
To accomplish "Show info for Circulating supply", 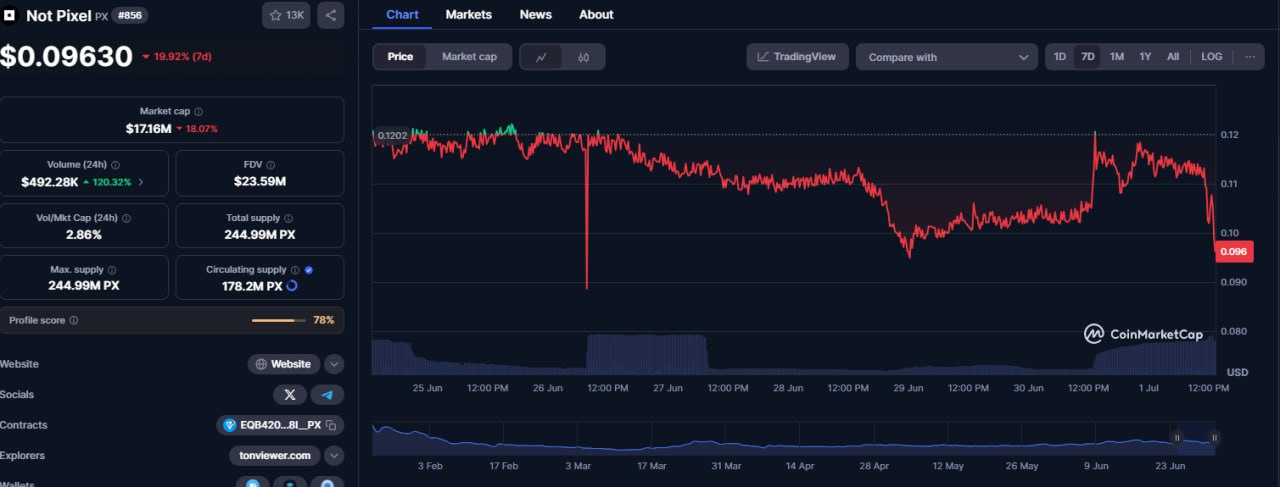I will tap(295, 270).
